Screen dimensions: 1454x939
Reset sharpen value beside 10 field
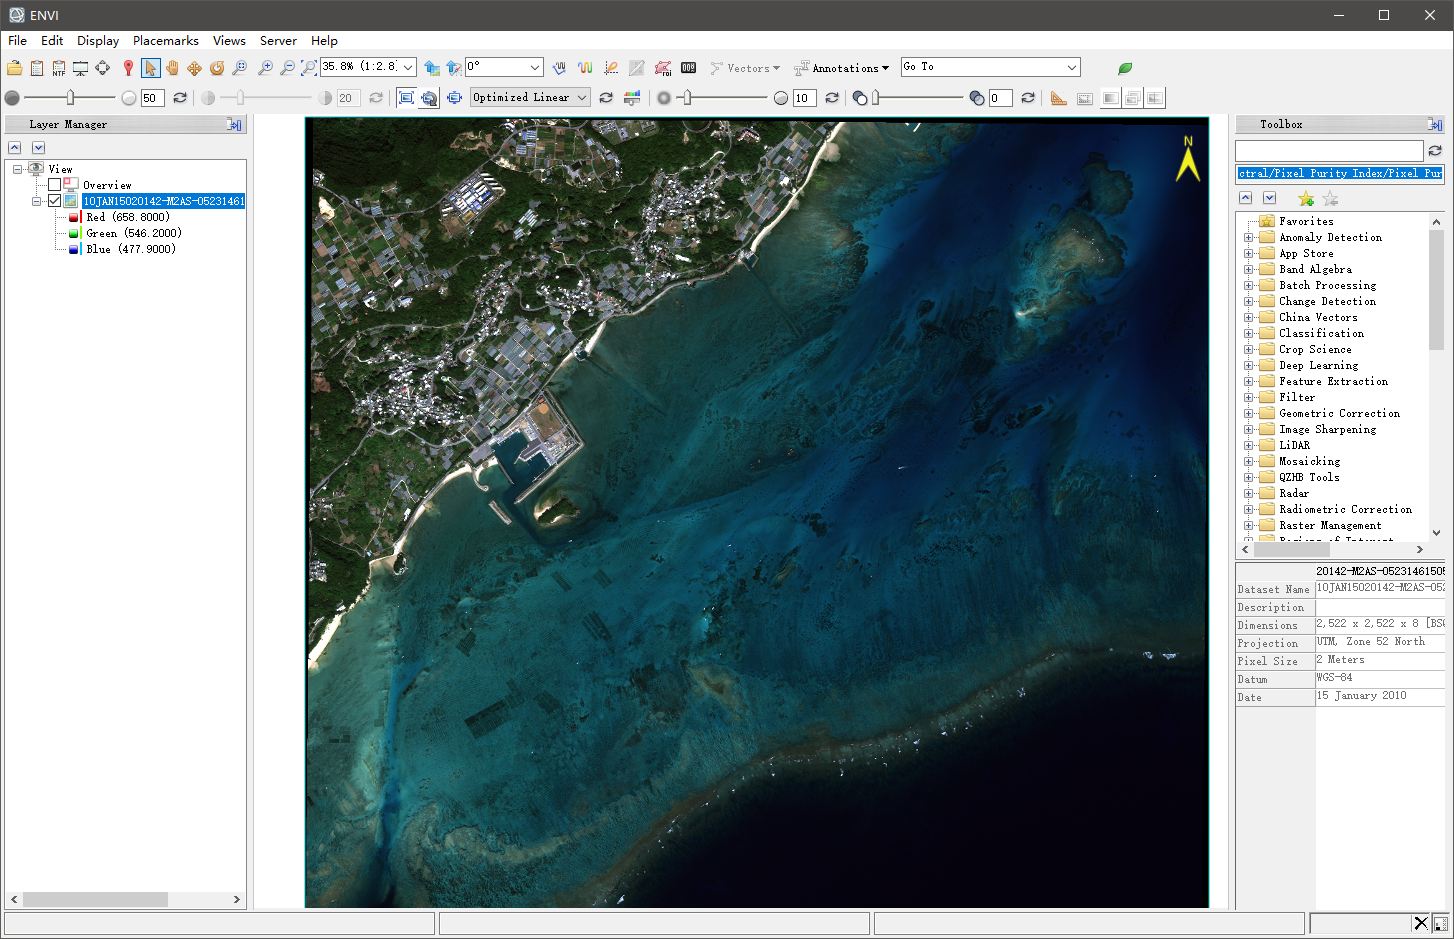pyautogui.click(x=832, y=98)
